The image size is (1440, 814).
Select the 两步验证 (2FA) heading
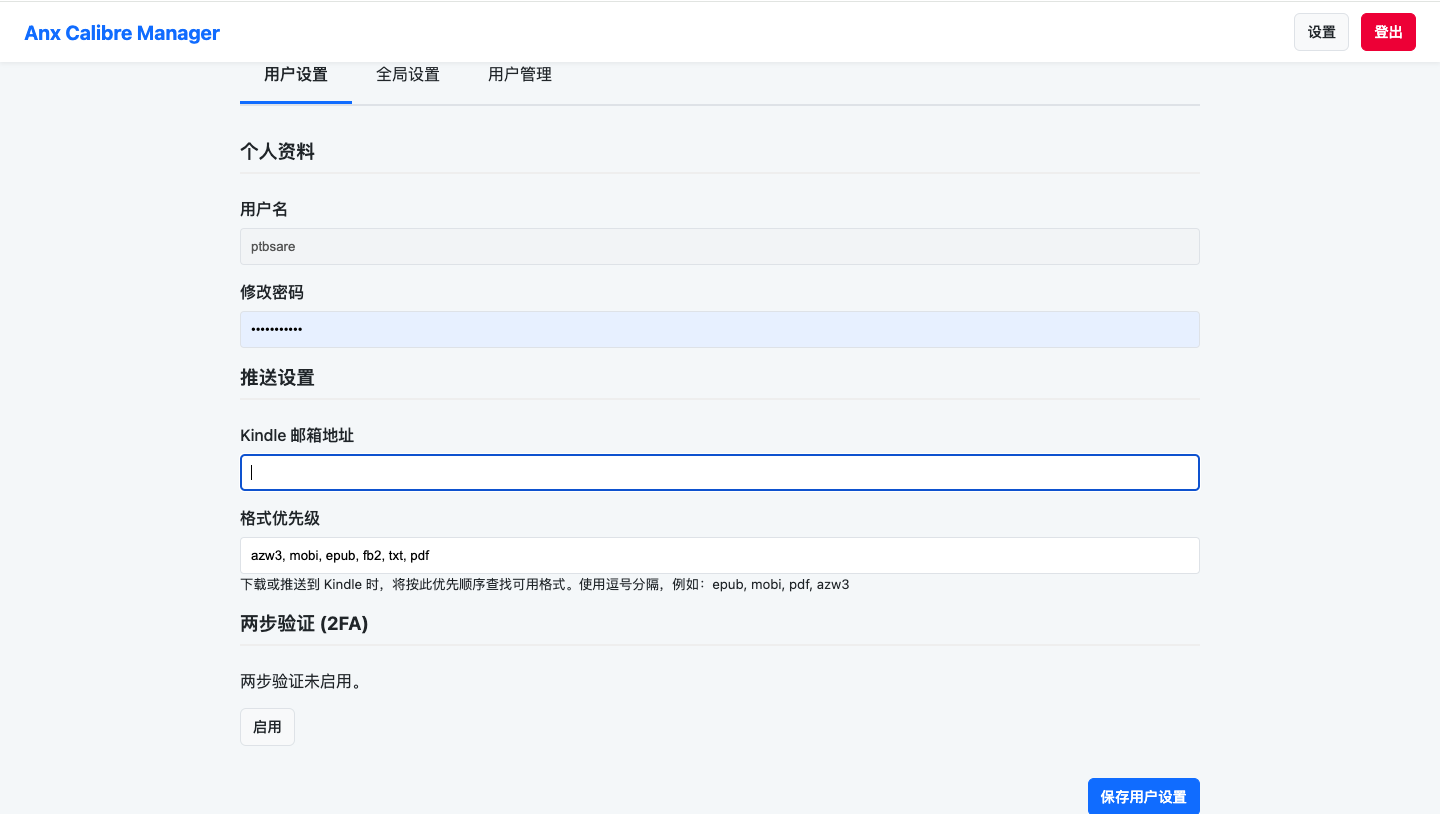[304, 624]
